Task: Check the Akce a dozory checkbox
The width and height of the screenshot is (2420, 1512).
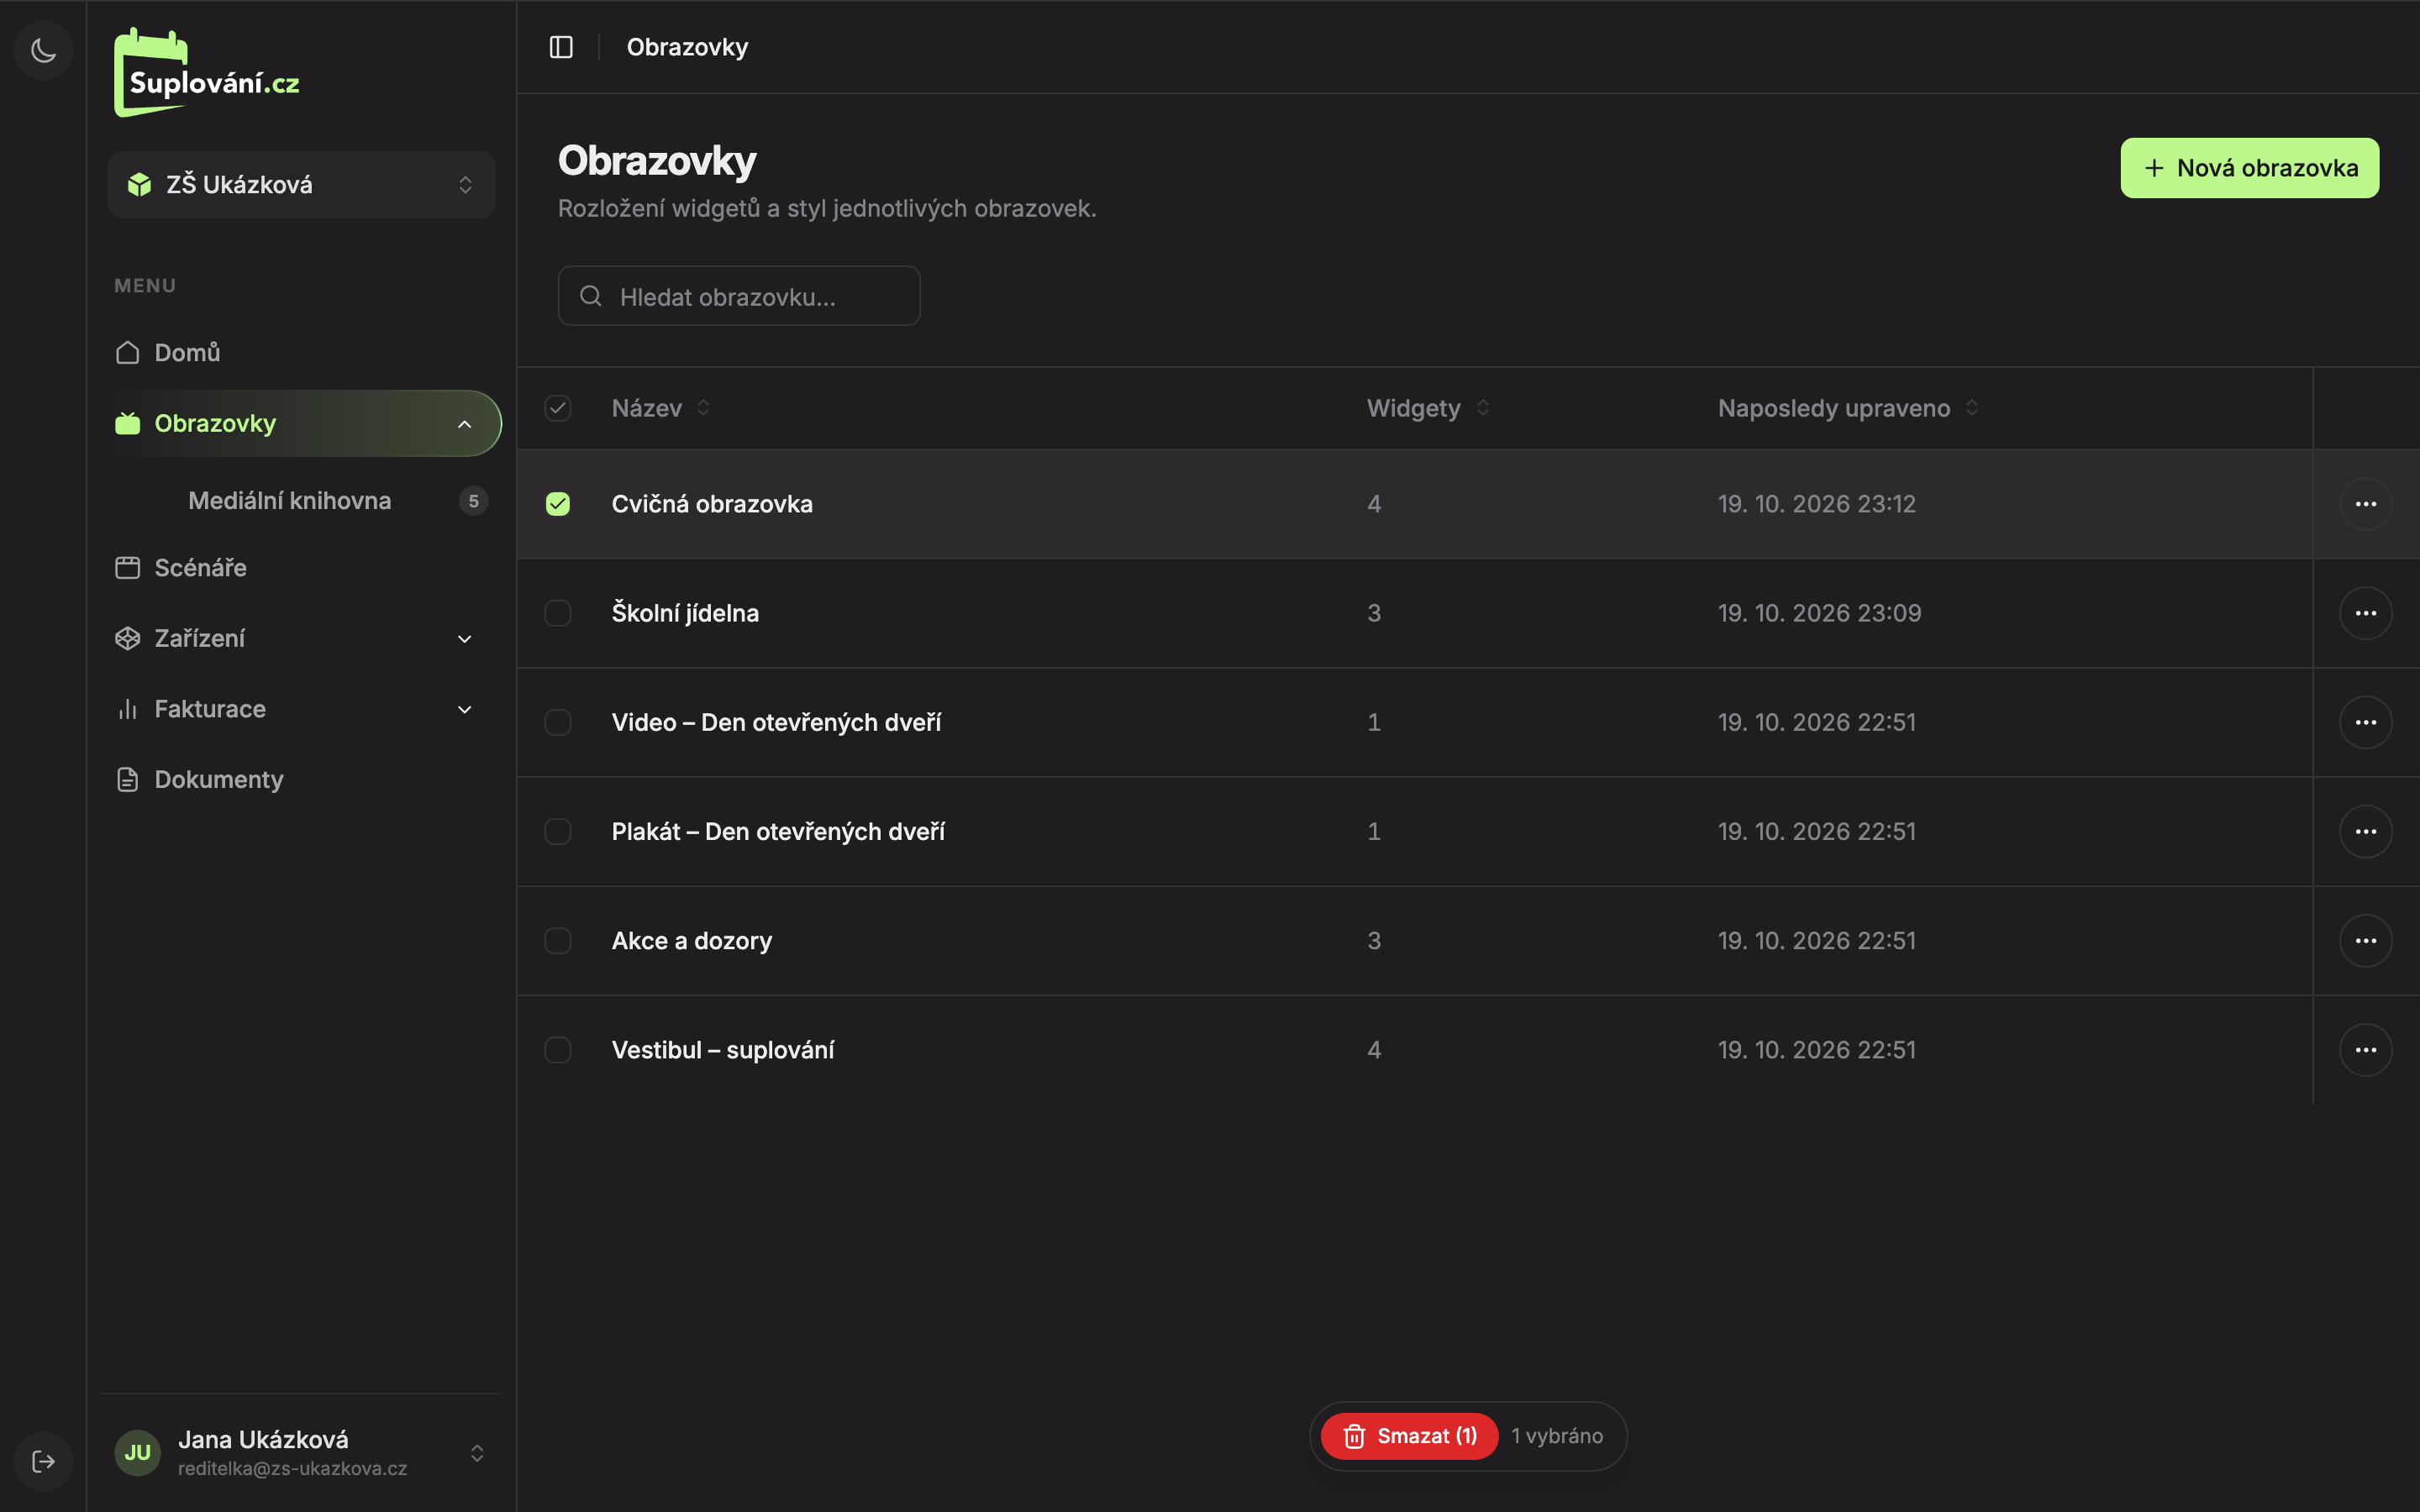Action: coord(558,941)
